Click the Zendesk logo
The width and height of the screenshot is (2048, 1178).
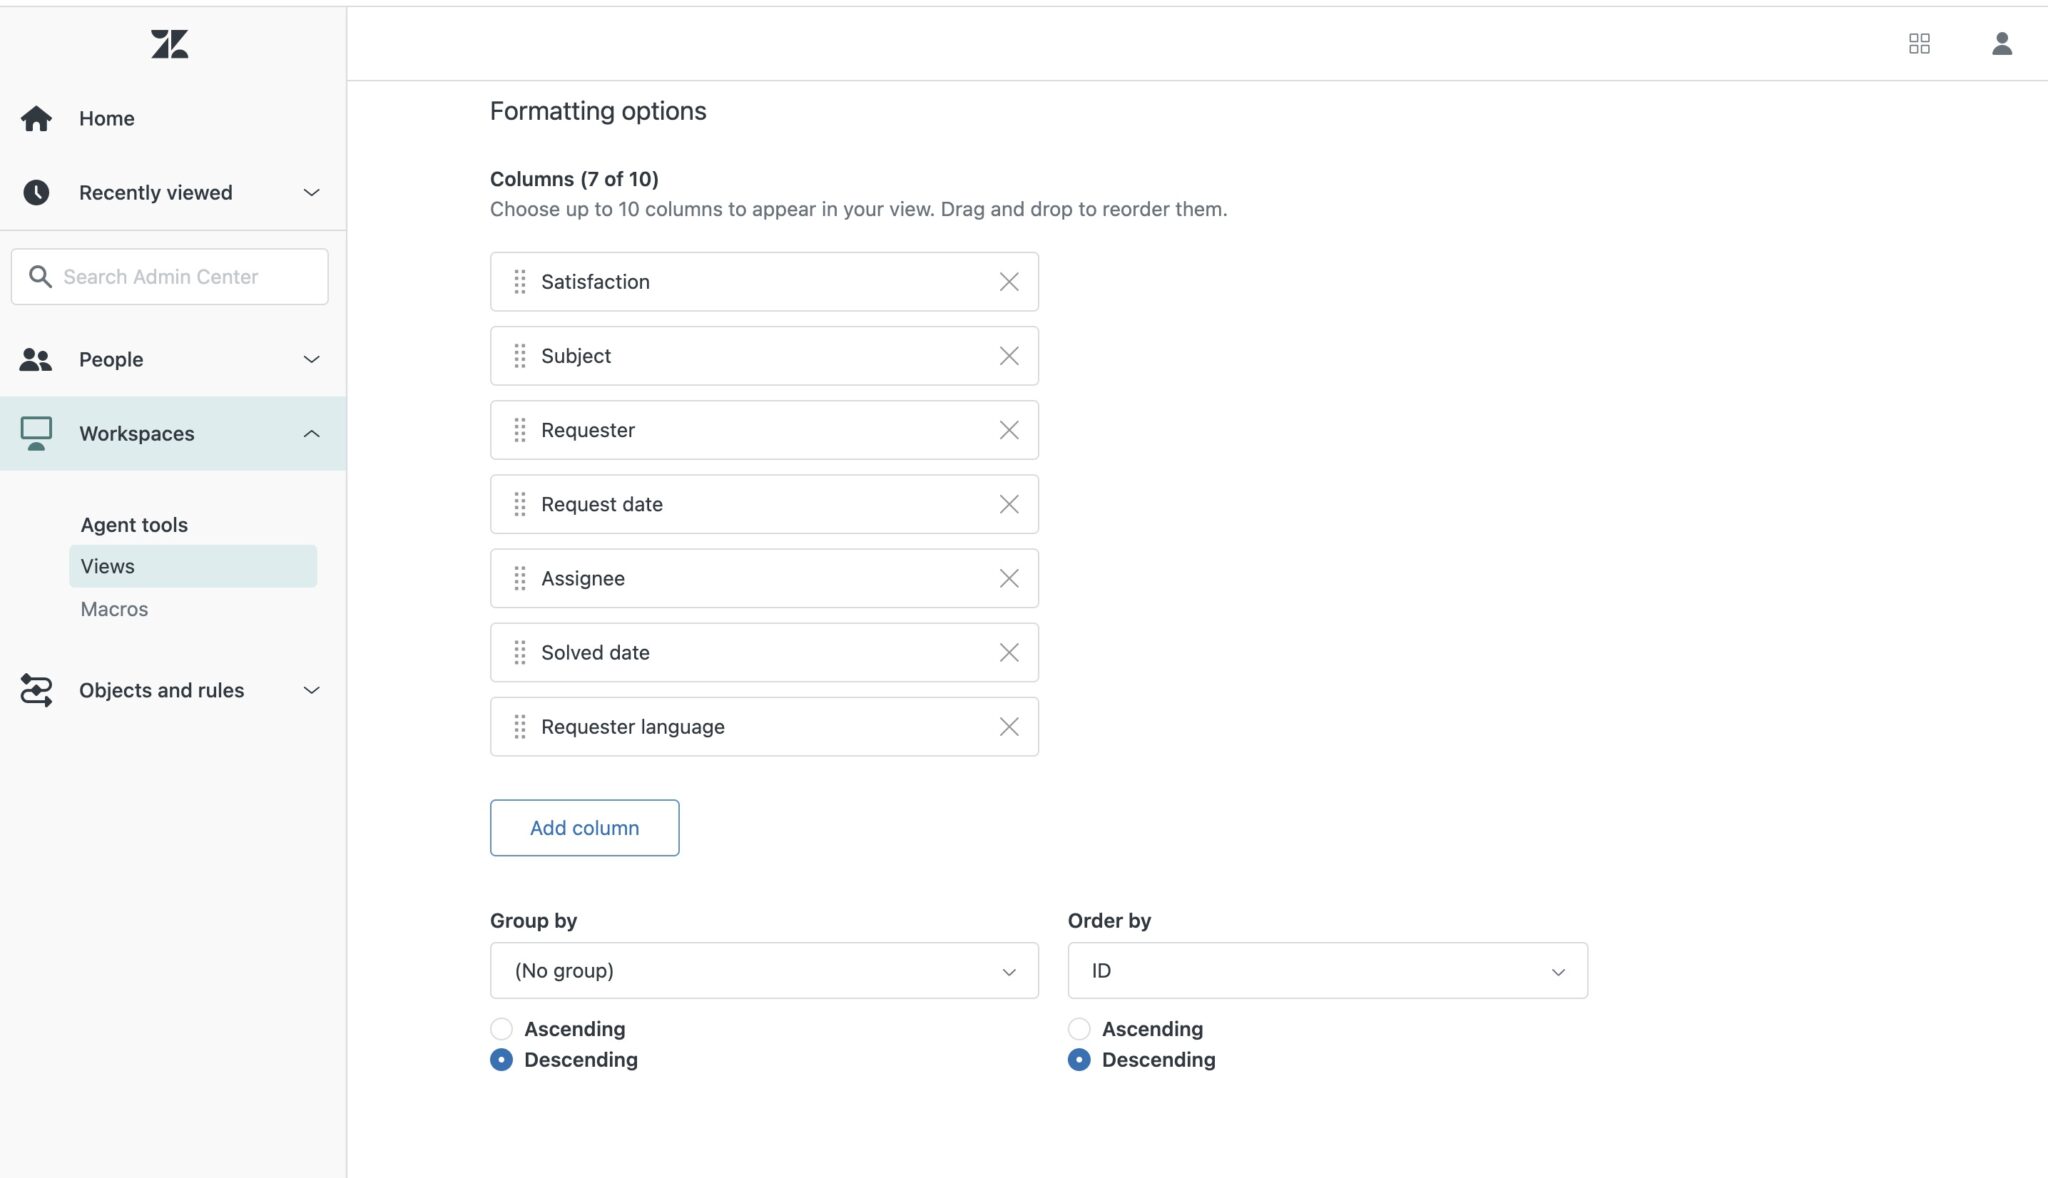pyautogui.click(x=170, y=43)
